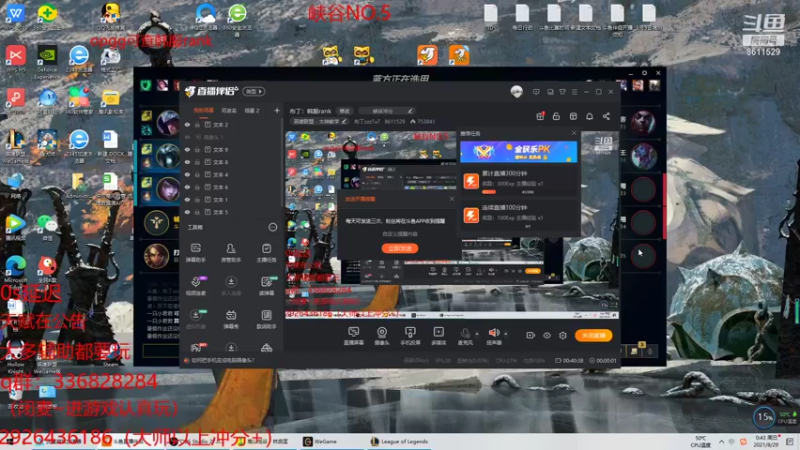This screenshot has height=450, width=800.
Task: Click the gift box icon with red dot
Action: (540, 116)
